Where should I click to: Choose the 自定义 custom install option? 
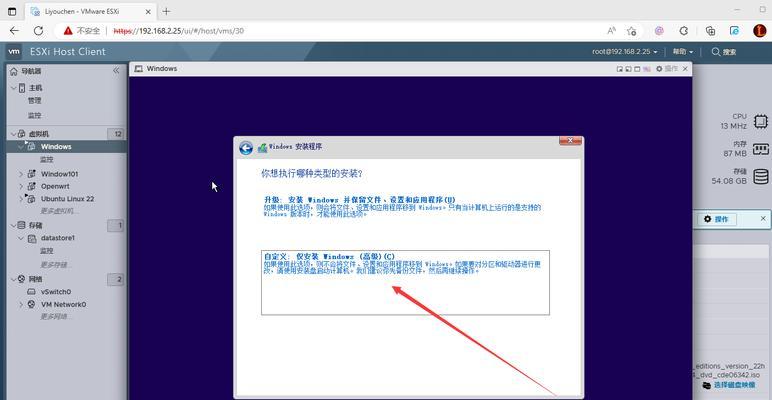405,282
